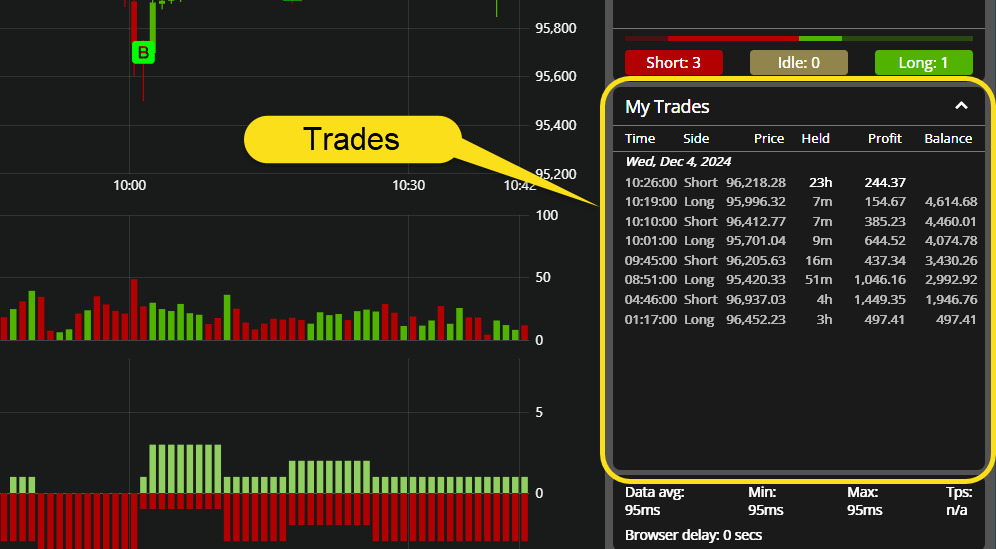Click the 10:30 time axis label
The width and height of the screenshot is (996, 549).
coord(408,186)
